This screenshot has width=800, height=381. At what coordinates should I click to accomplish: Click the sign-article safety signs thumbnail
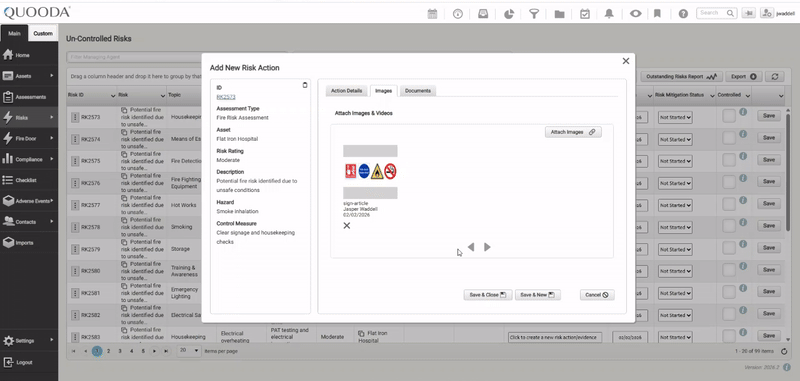click(370, 171)
